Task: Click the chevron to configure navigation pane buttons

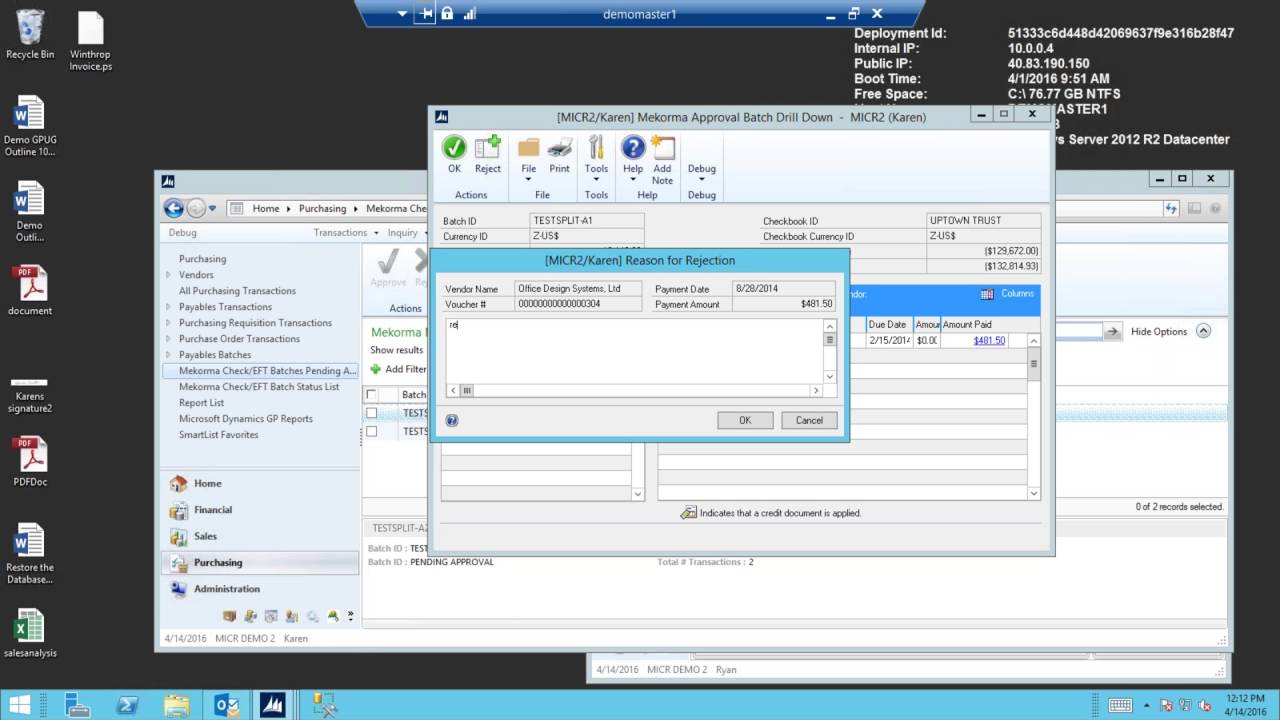Action: click(x=350, y=616)
